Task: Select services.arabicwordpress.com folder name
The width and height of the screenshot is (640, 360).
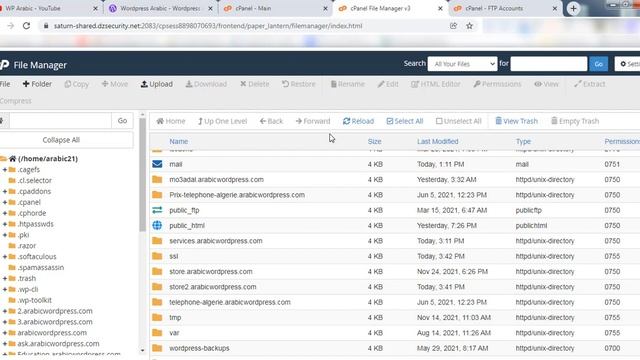Action: pyautogui.click(x=216, y=241)
